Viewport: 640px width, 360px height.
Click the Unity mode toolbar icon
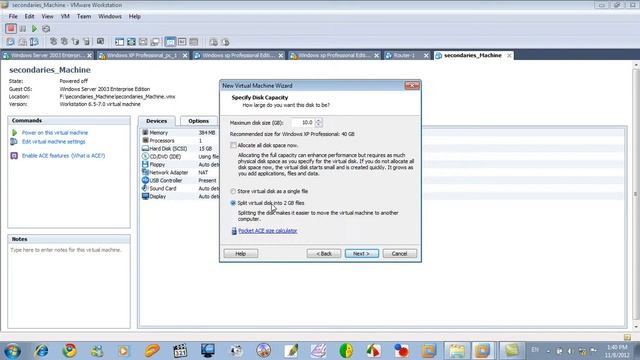pos(155,42)
